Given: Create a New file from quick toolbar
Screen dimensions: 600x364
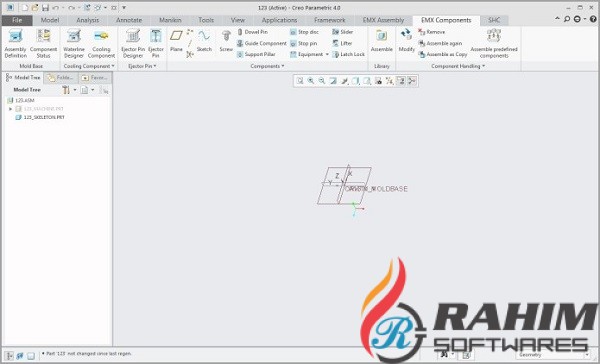Looking at the screenshot, I should coord(24,8).
